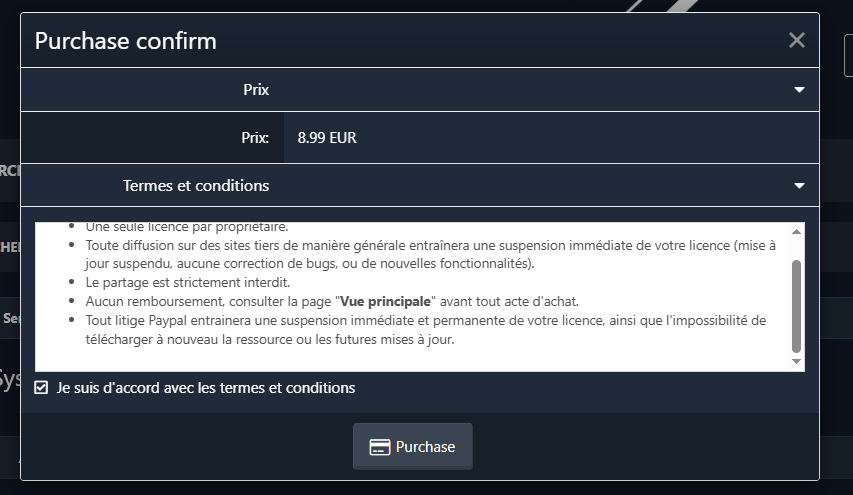Image resolution: width=853 pixels, height=495 pixels.
Task: Close the Purchase confirm dialog
Action: (x=796, y=40)
